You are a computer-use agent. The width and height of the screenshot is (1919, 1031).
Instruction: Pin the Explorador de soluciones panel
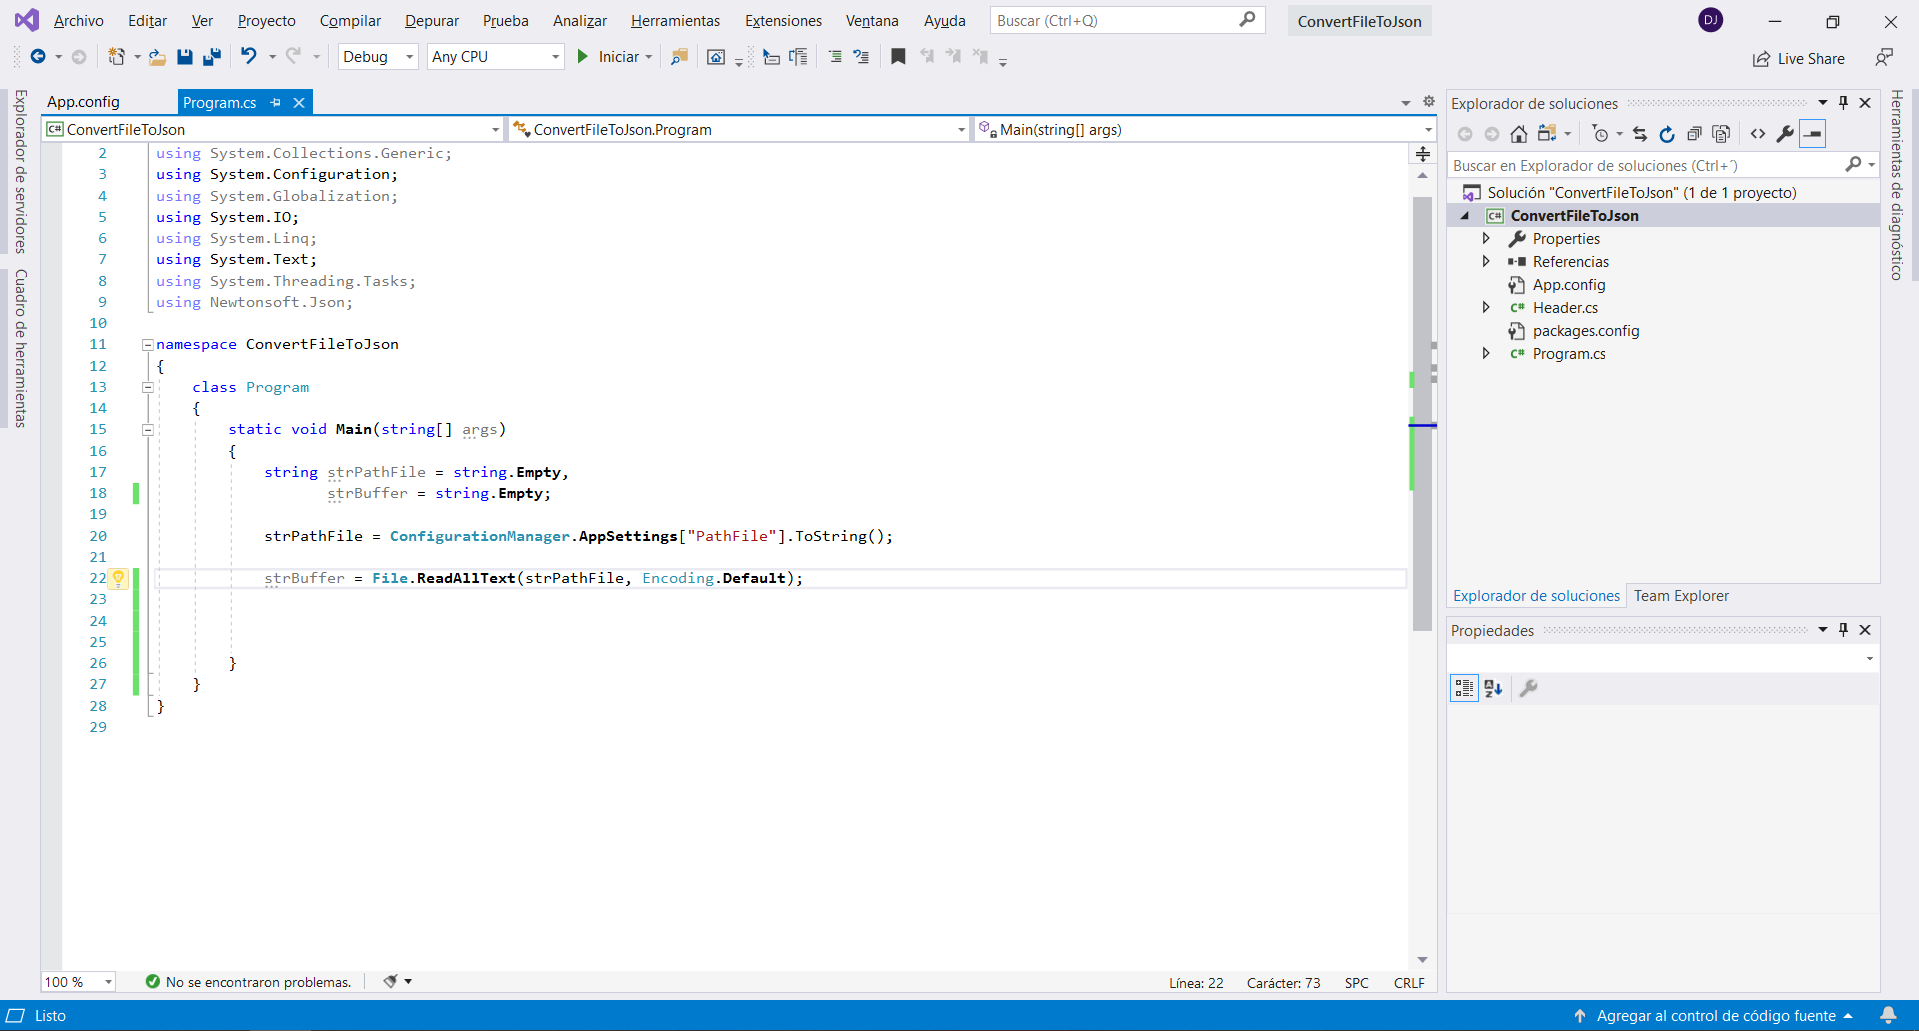coord(1843,103)
